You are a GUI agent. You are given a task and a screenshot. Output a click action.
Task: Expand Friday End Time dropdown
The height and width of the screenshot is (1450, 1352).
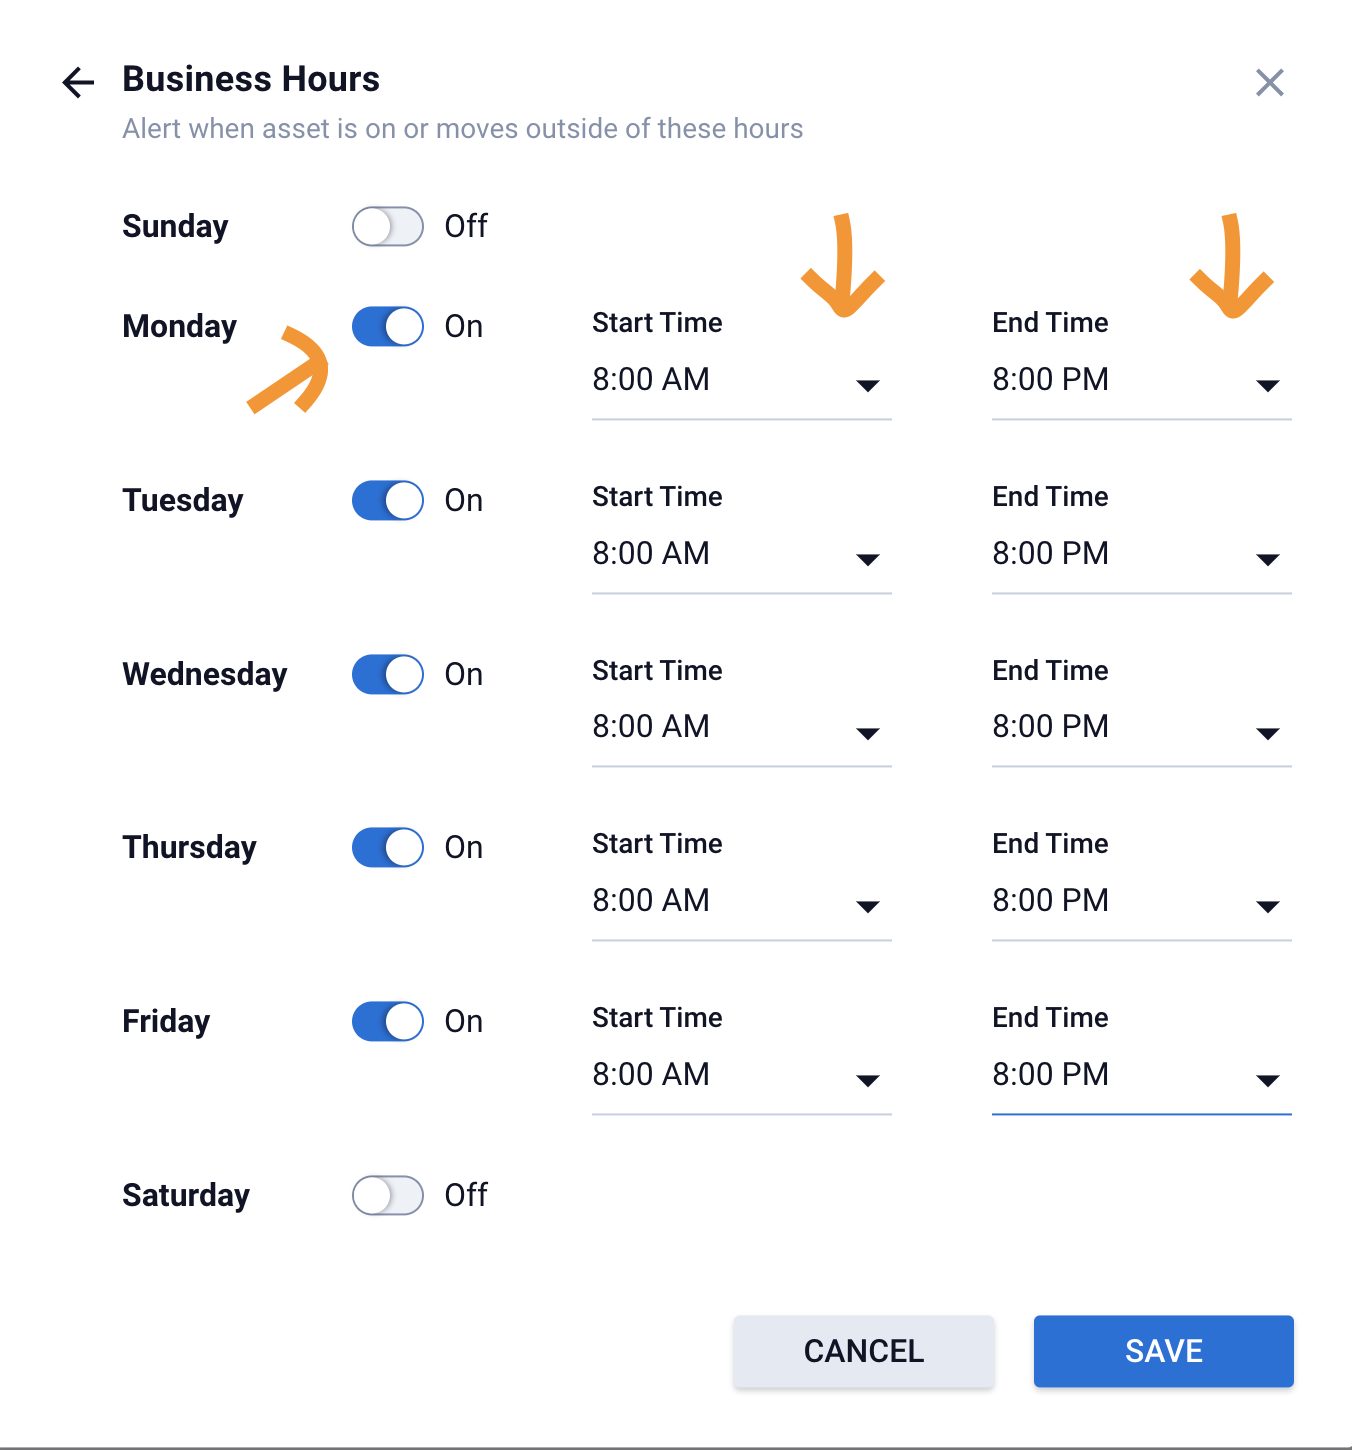1140,1076
